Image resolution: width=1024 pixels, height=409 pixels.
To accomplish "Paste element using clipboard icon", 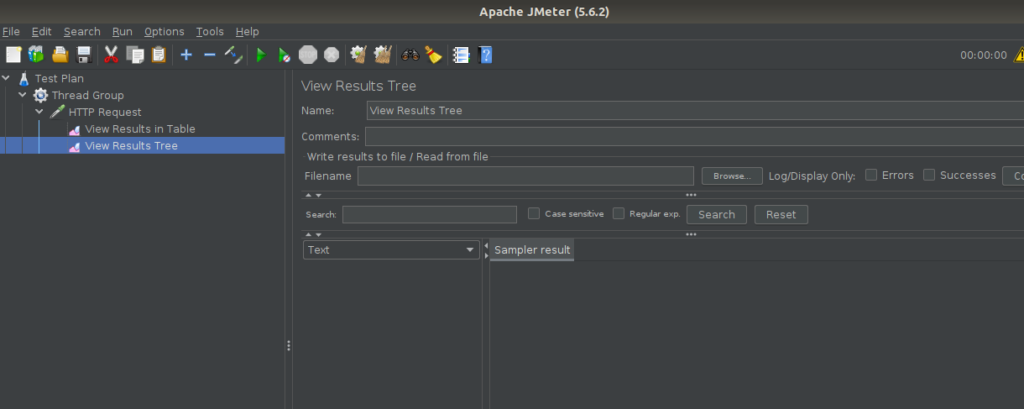I will tap(159, 55).
